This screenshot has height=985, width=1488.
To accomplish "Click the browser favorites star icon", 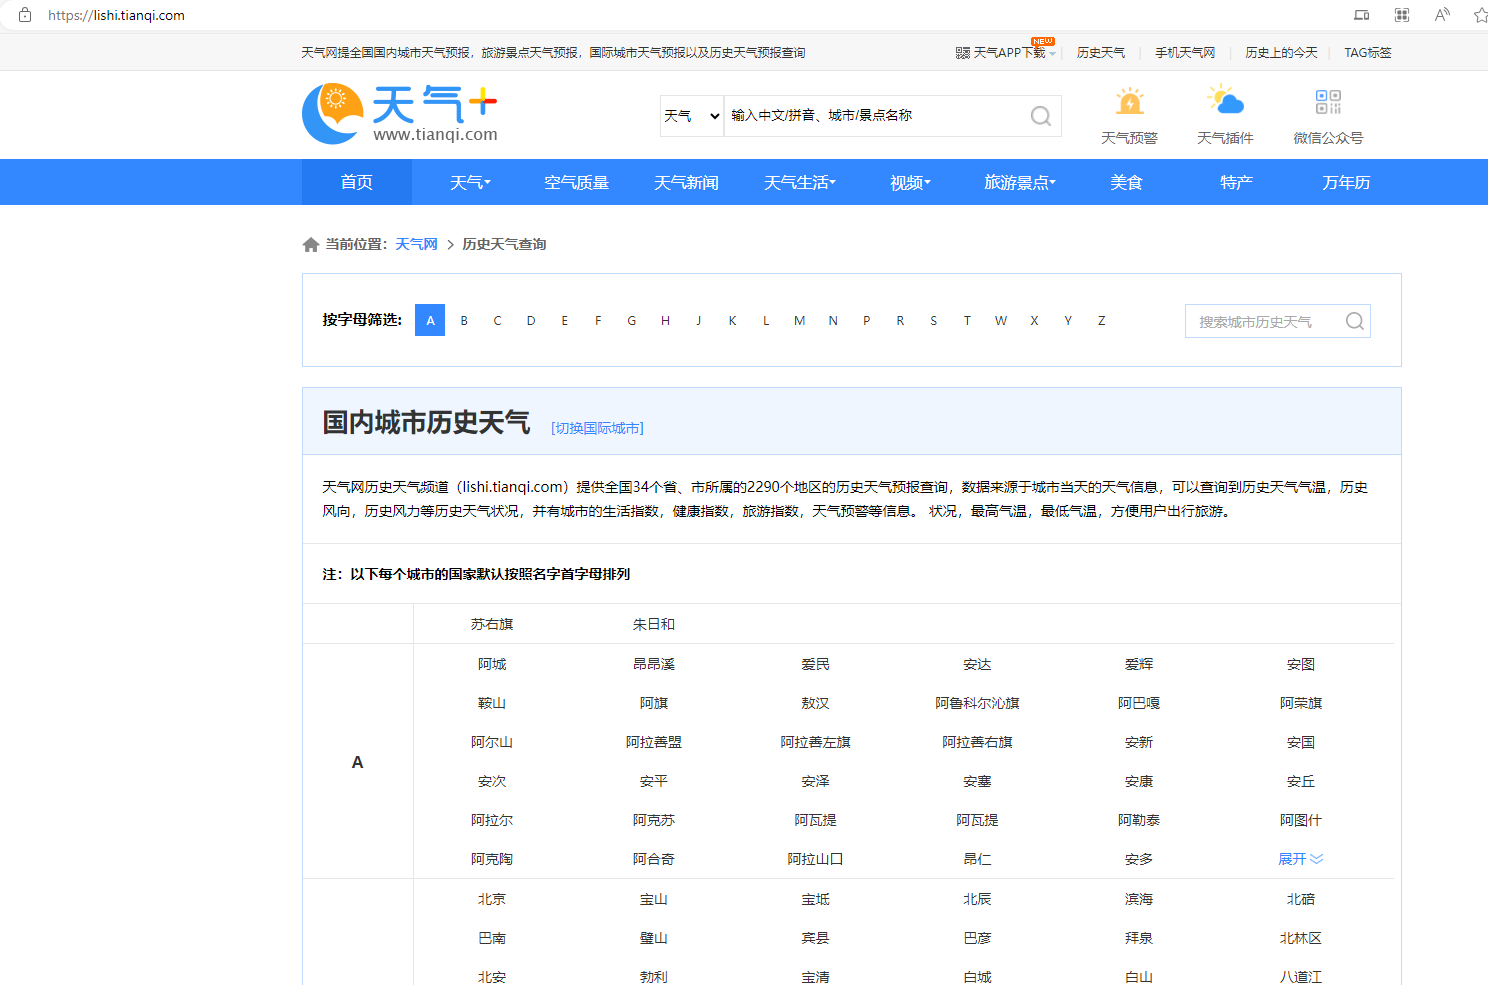I will pyautogui.click(x=1480, y=15).
